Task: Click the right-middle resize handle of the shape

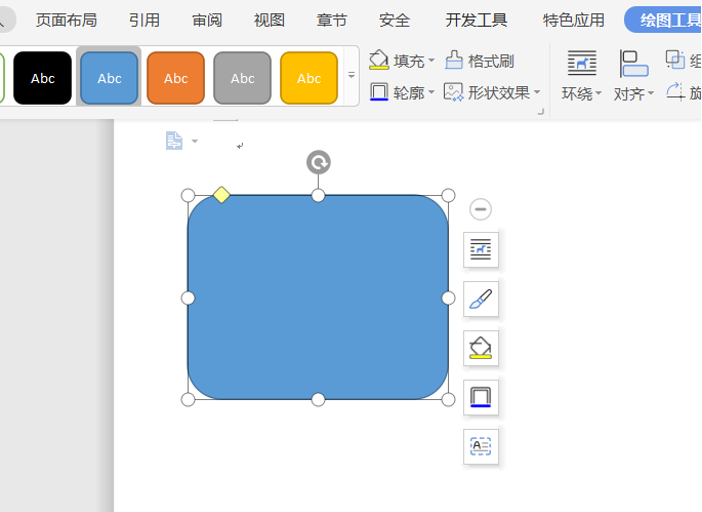Action: pyautogui.click(x=448, y=298)
